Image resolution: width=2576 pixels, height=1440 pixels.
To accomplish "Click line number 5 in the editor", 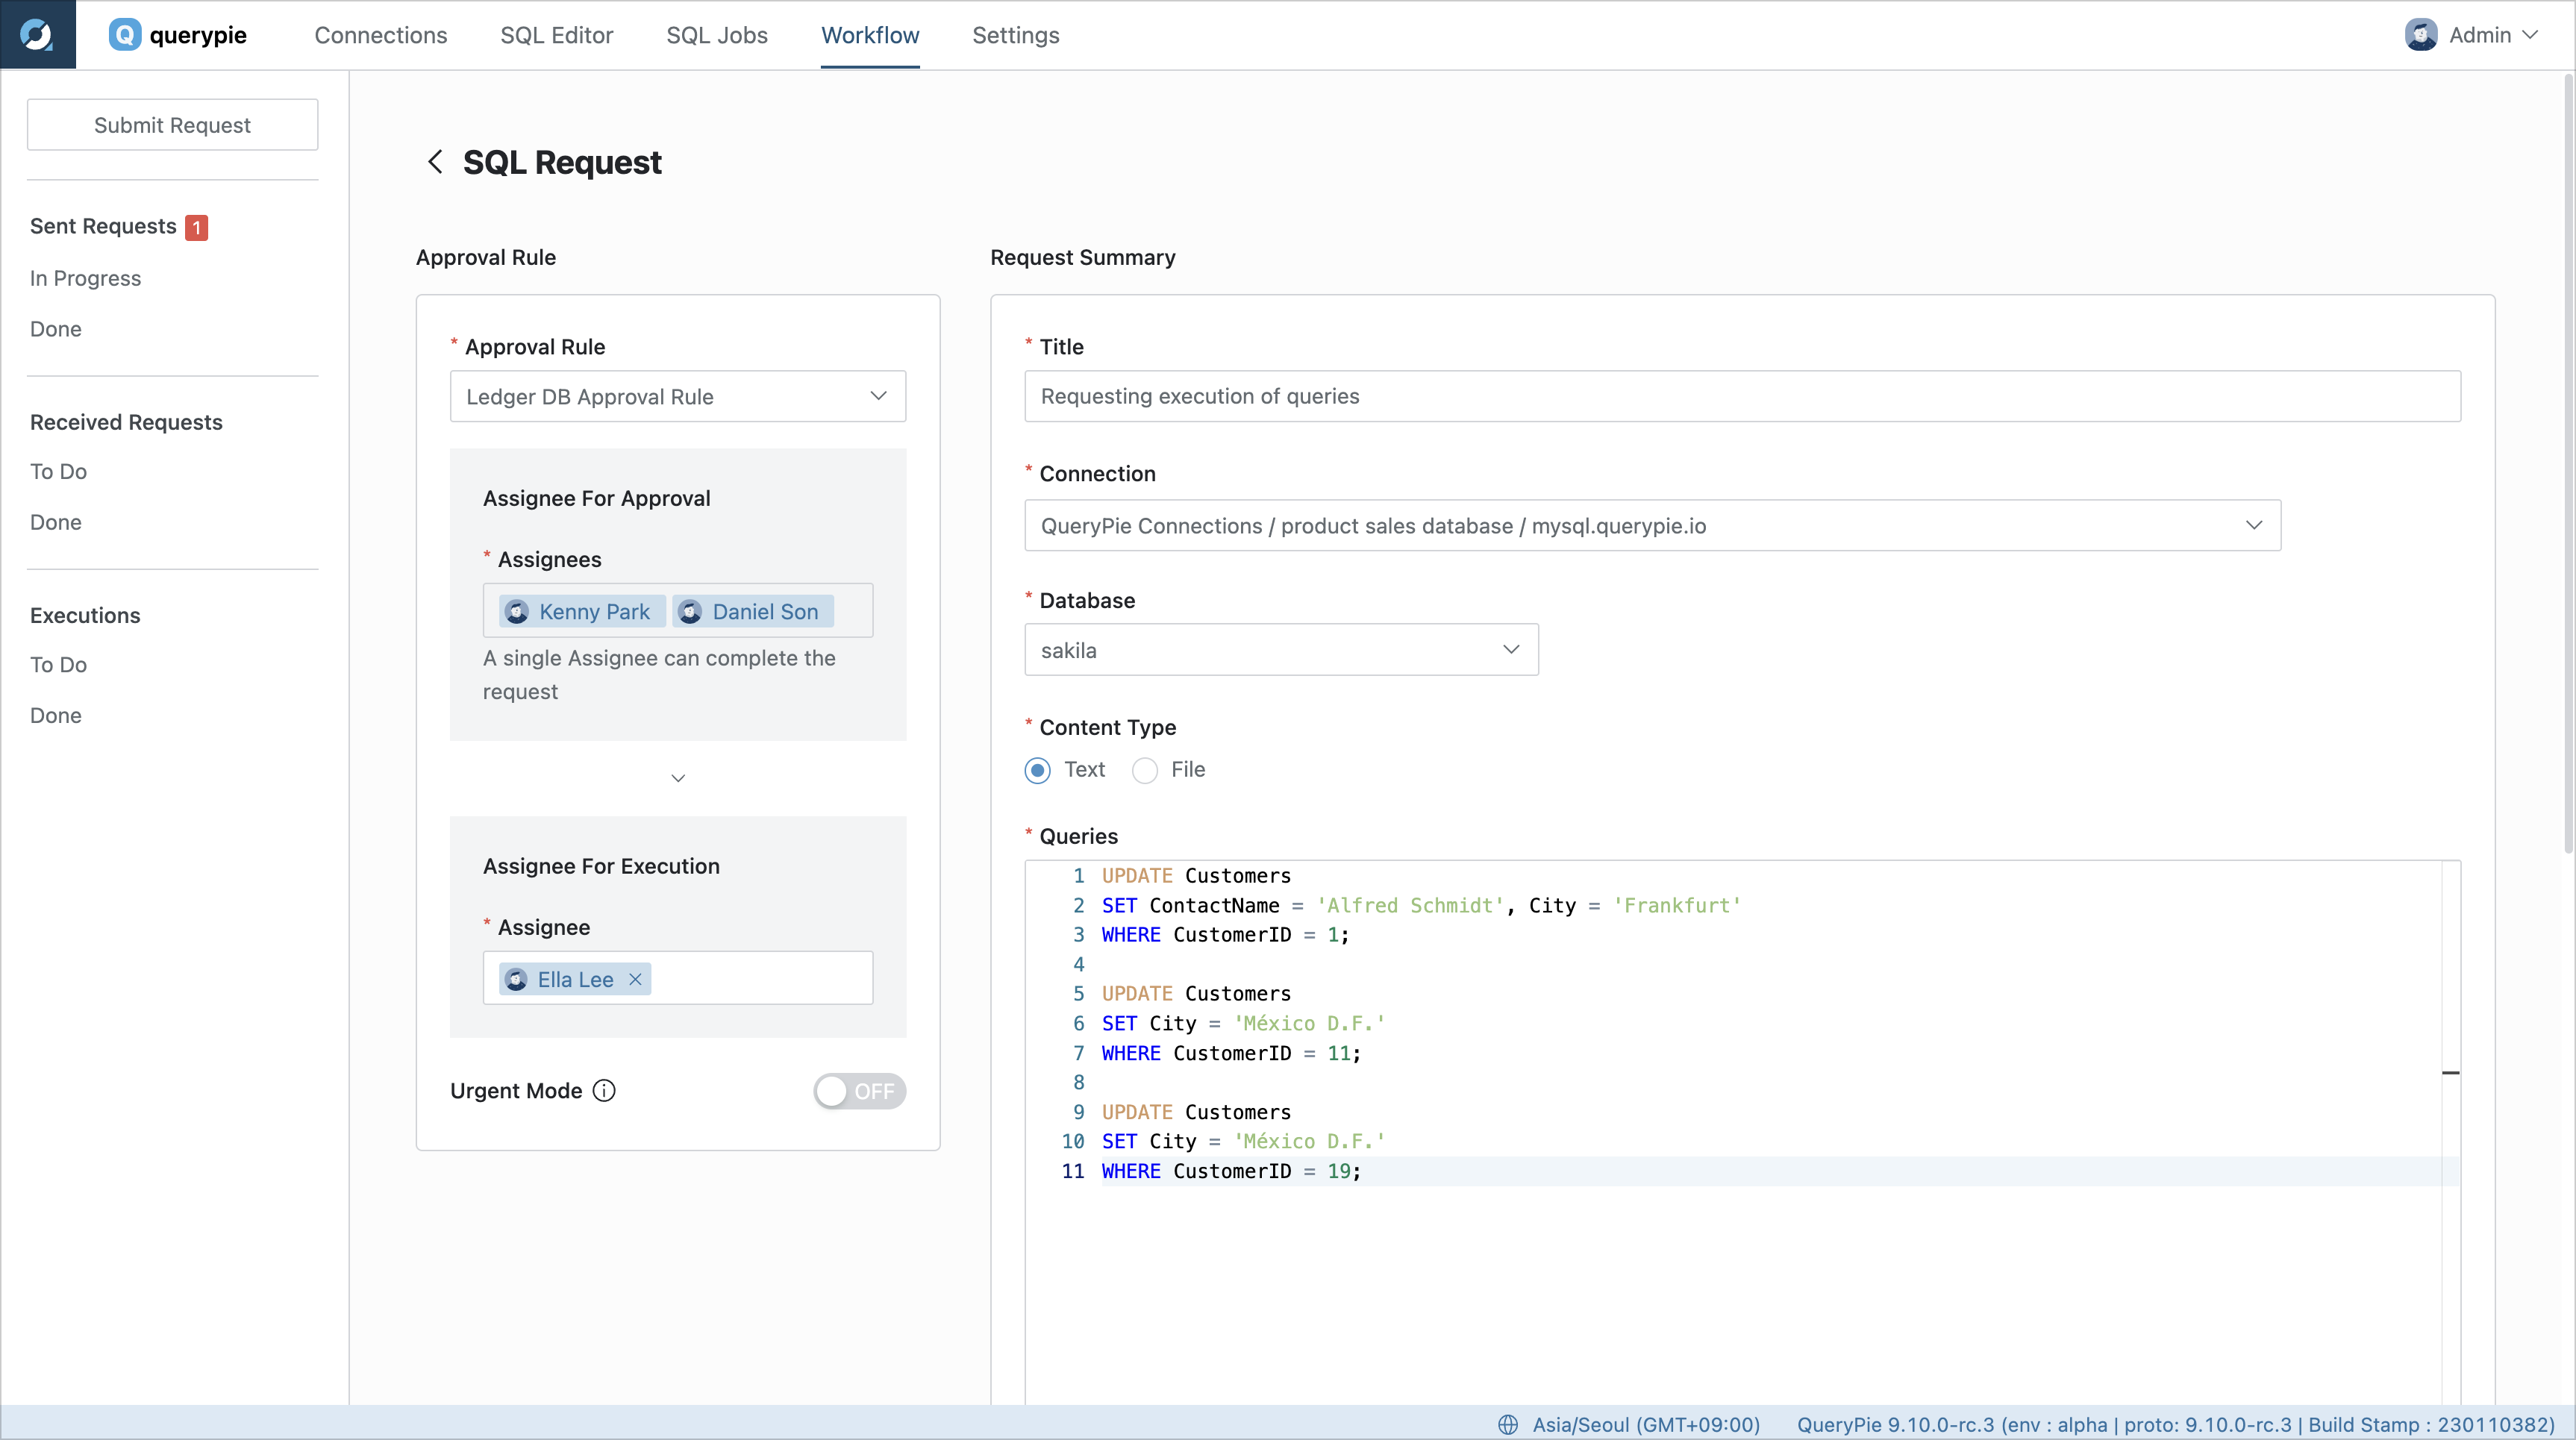I will click(x=1078, y=994).
